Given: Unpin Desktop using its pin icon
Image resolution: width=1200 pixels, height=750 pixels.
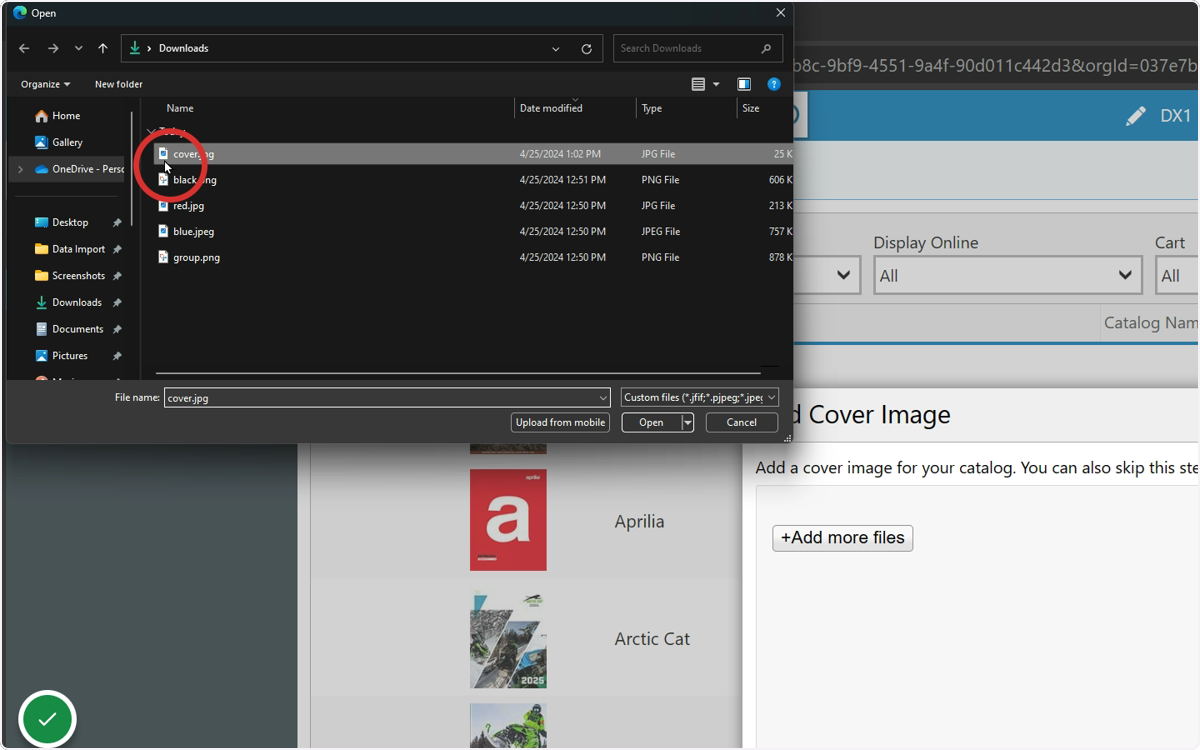Looking at the screenshot, I should click(117, 222).
